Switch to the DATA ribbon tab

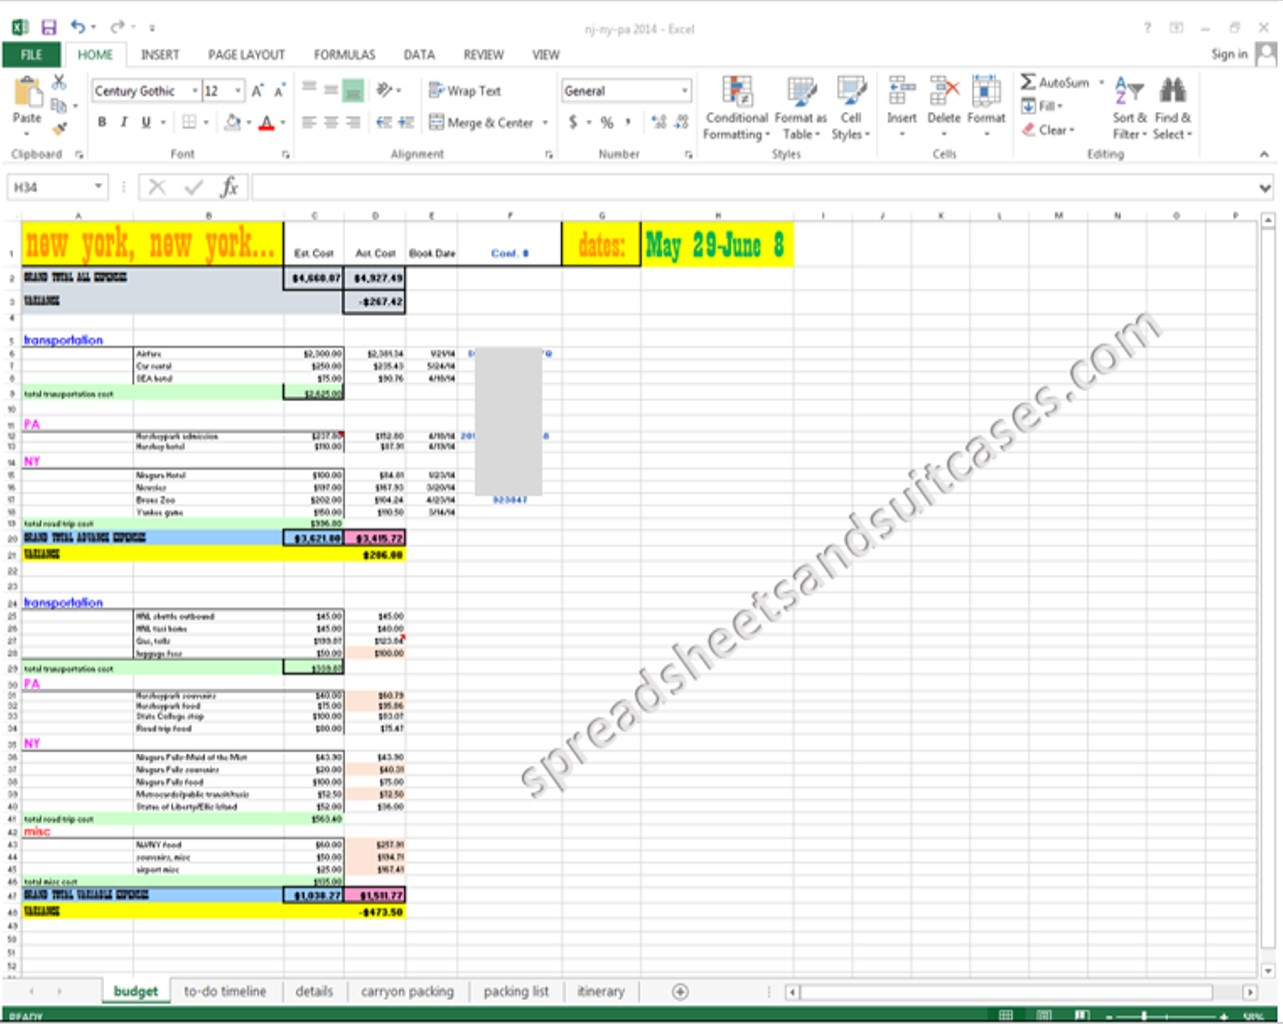pos(419,55)
